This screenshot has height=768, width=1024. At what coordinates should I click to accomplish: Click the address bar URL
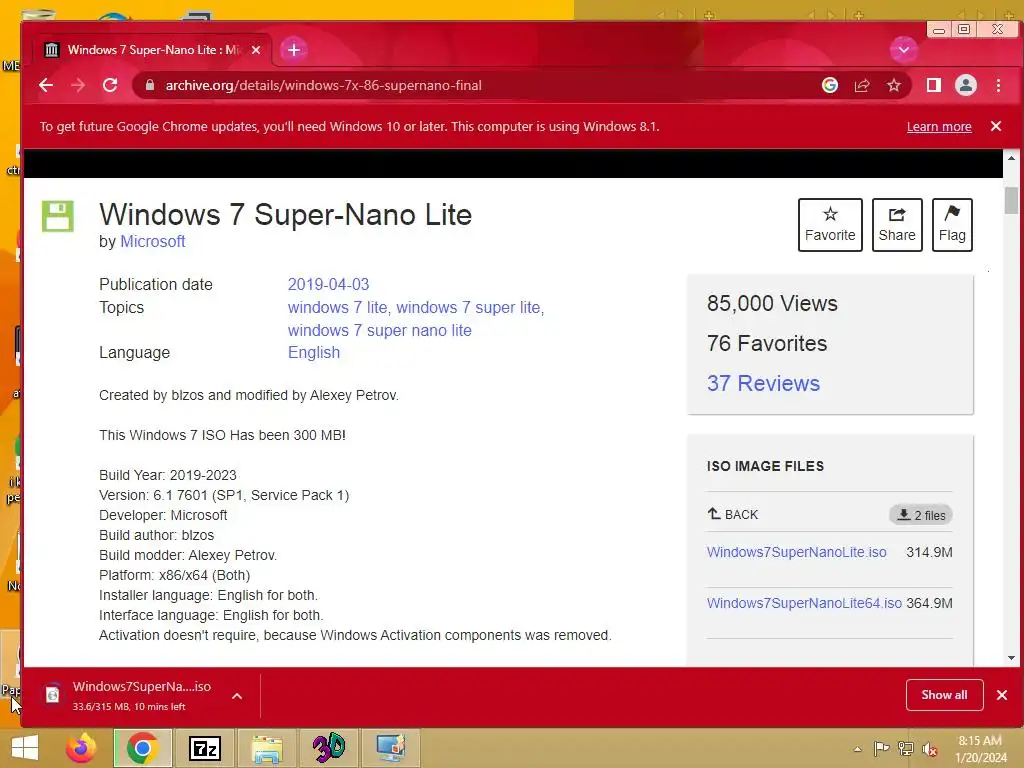point(323,85)
